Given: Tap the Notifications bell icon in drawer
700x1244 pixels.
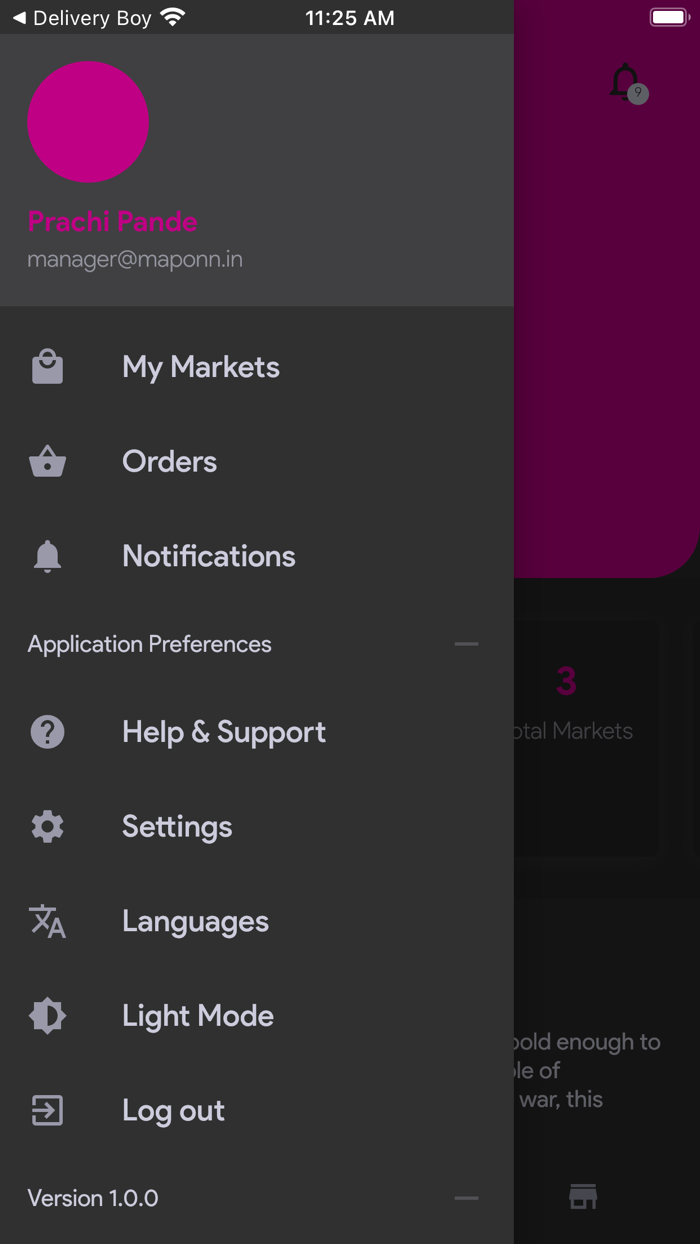Looking at the screenshot, I should [47, 557].
